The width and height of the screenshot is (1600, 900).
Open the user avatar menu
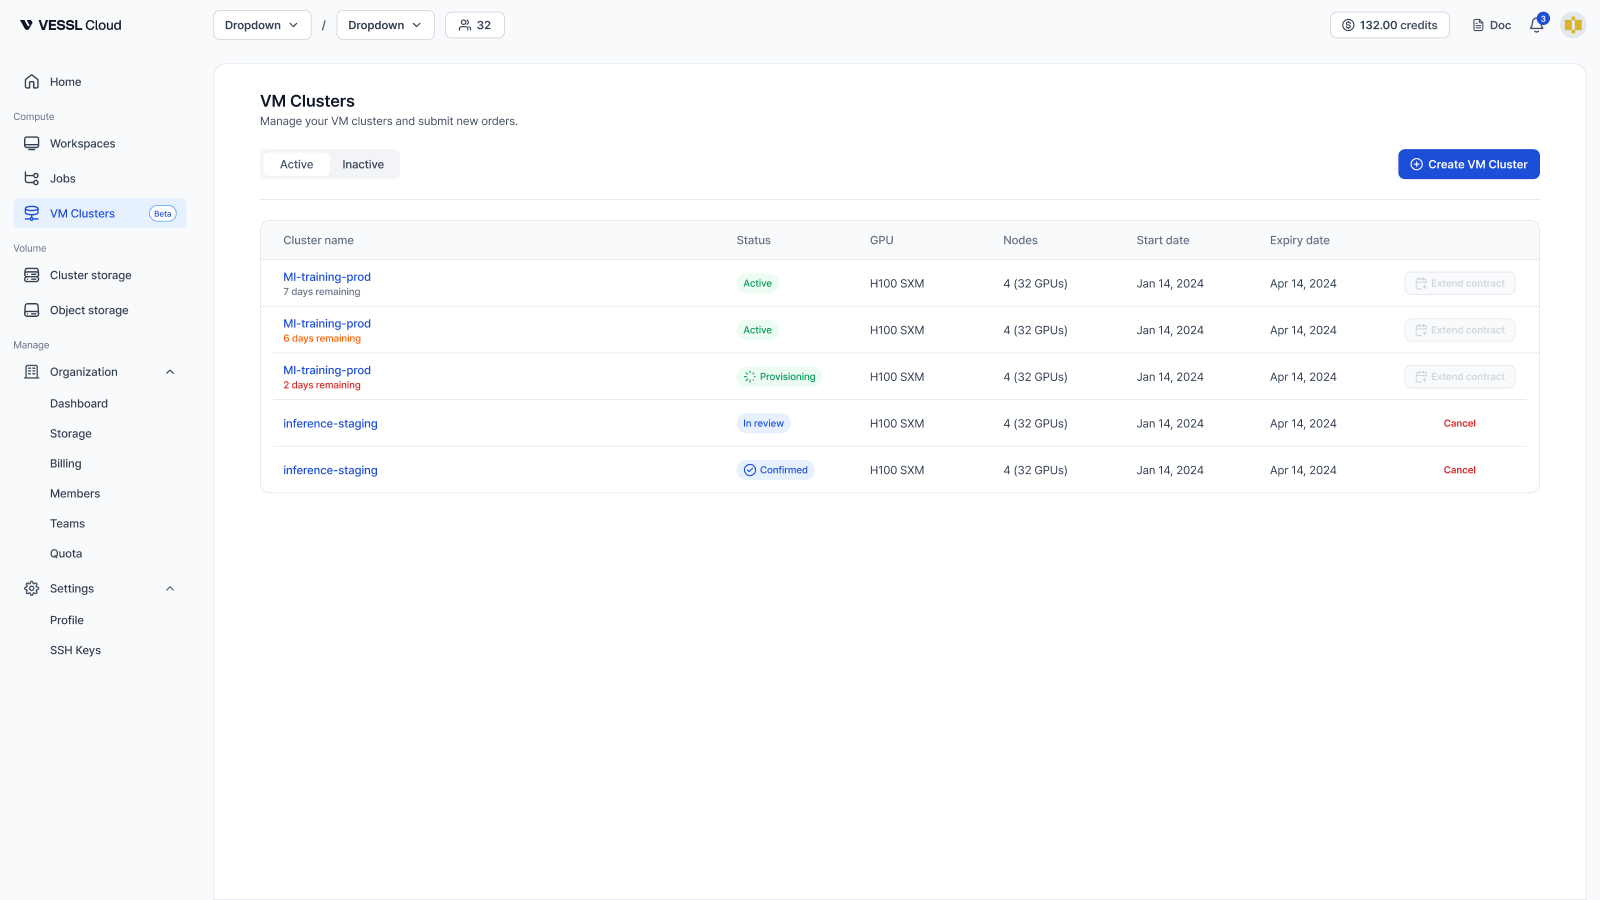[x=1573, y=25]
